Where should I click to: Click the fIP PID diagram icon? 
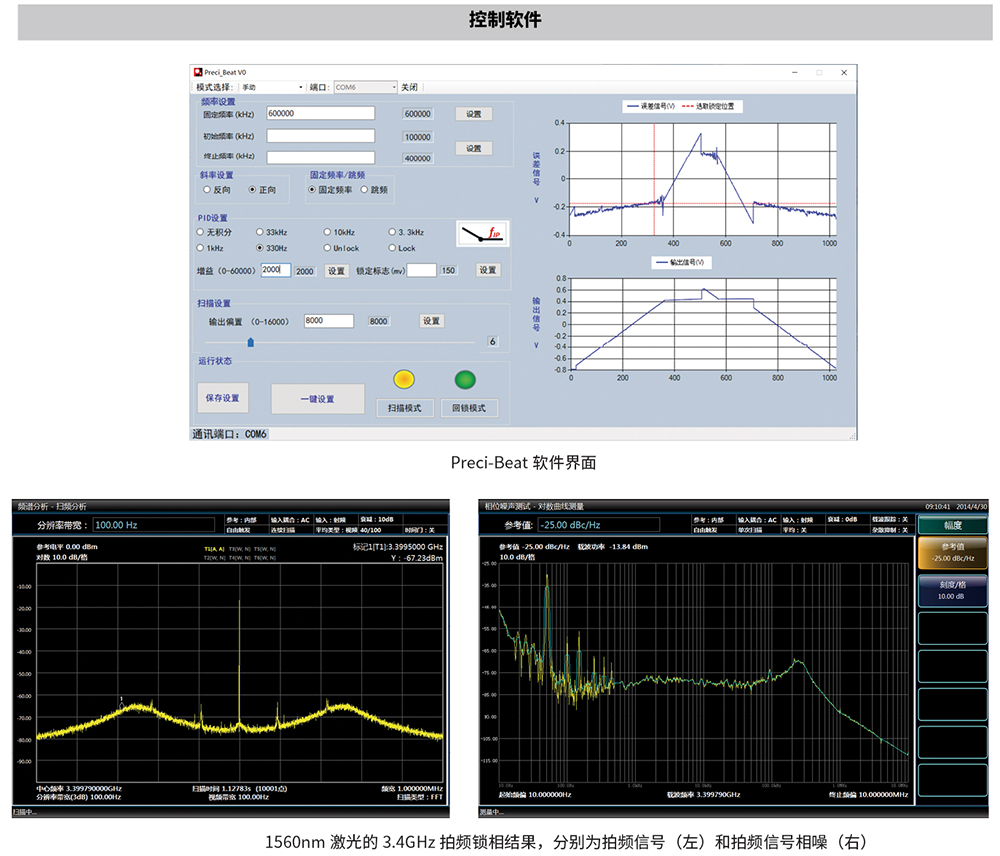(x=483, y=234)
